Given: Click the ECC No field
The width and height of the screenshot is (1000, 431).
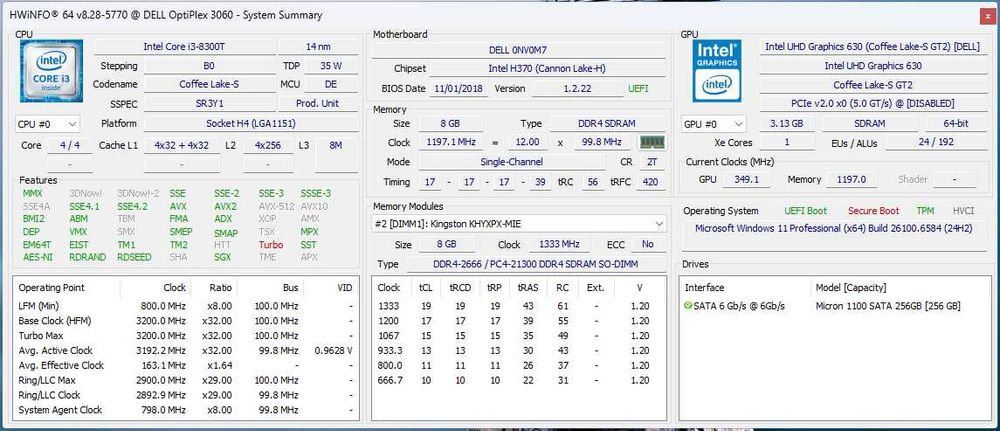Looking at the screenshot, I should pyautogui.click(x=648, y=245).
